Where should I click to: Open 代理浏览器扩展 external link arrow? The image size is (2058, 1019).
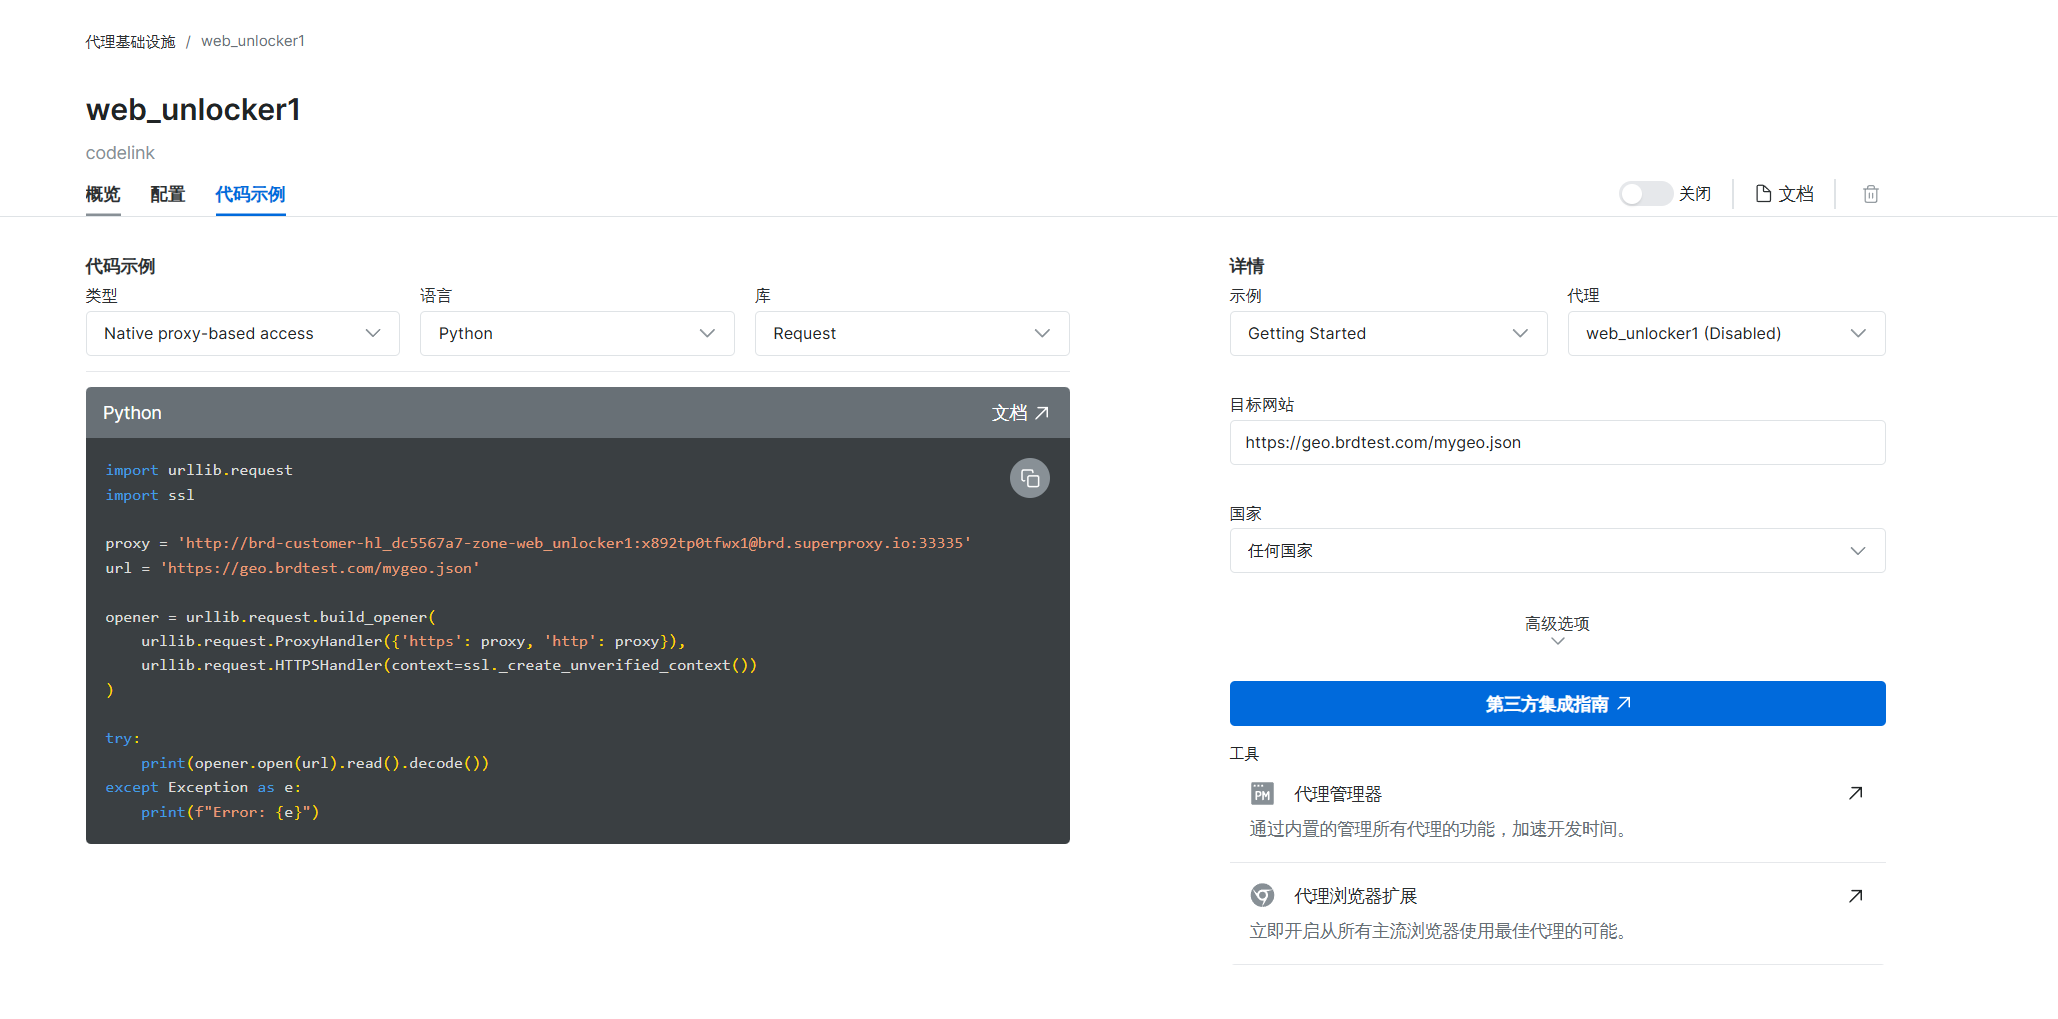coord(1856,896)
